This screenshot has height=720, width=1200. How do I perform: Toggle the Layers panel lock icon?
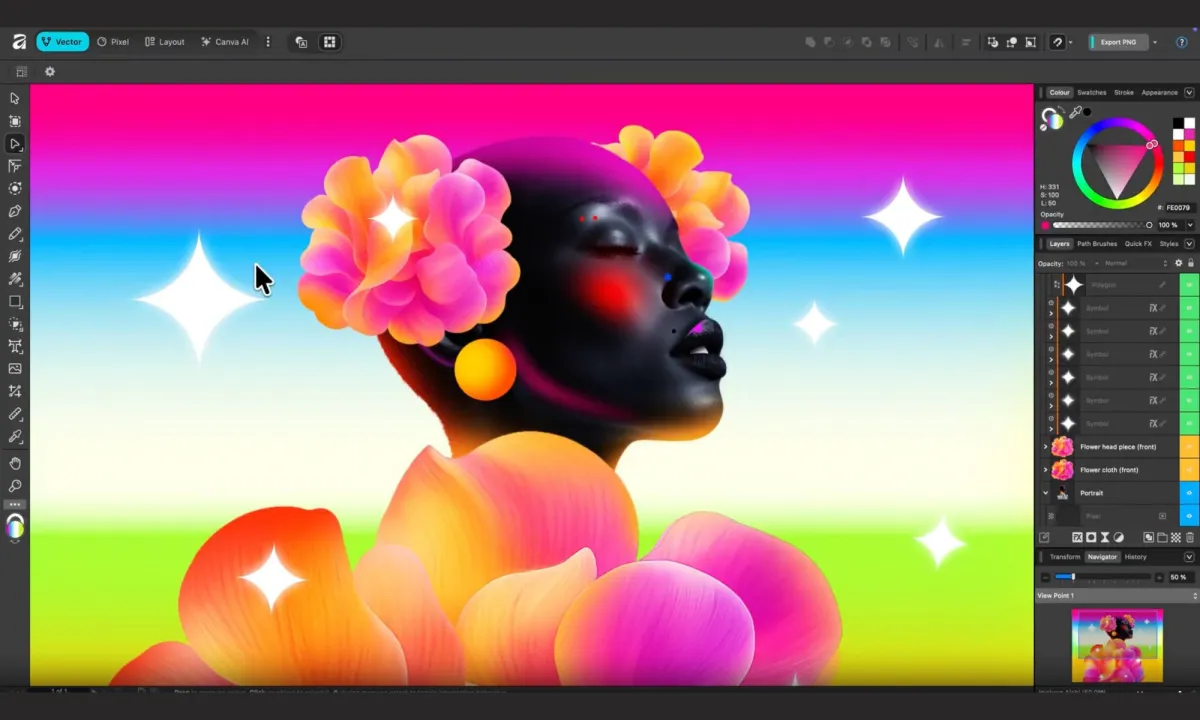click(1190, 263)
